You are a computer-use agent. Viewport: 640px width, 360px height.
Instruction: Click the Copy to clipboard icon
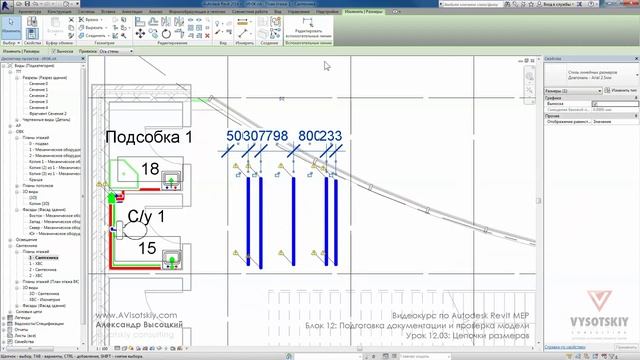71,28
